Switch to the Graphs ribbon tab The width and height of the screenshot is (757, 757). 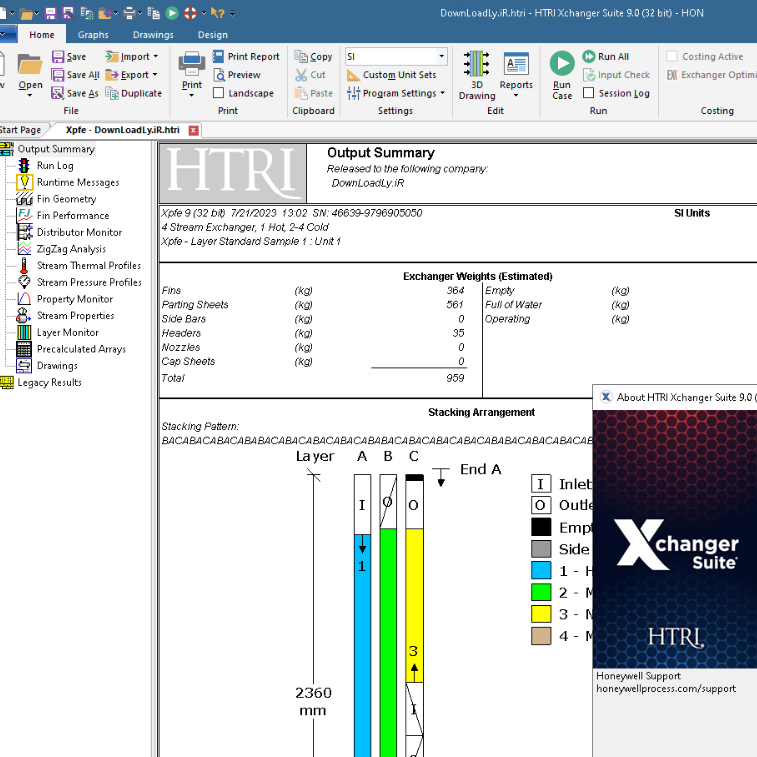[x=93, y=35]
